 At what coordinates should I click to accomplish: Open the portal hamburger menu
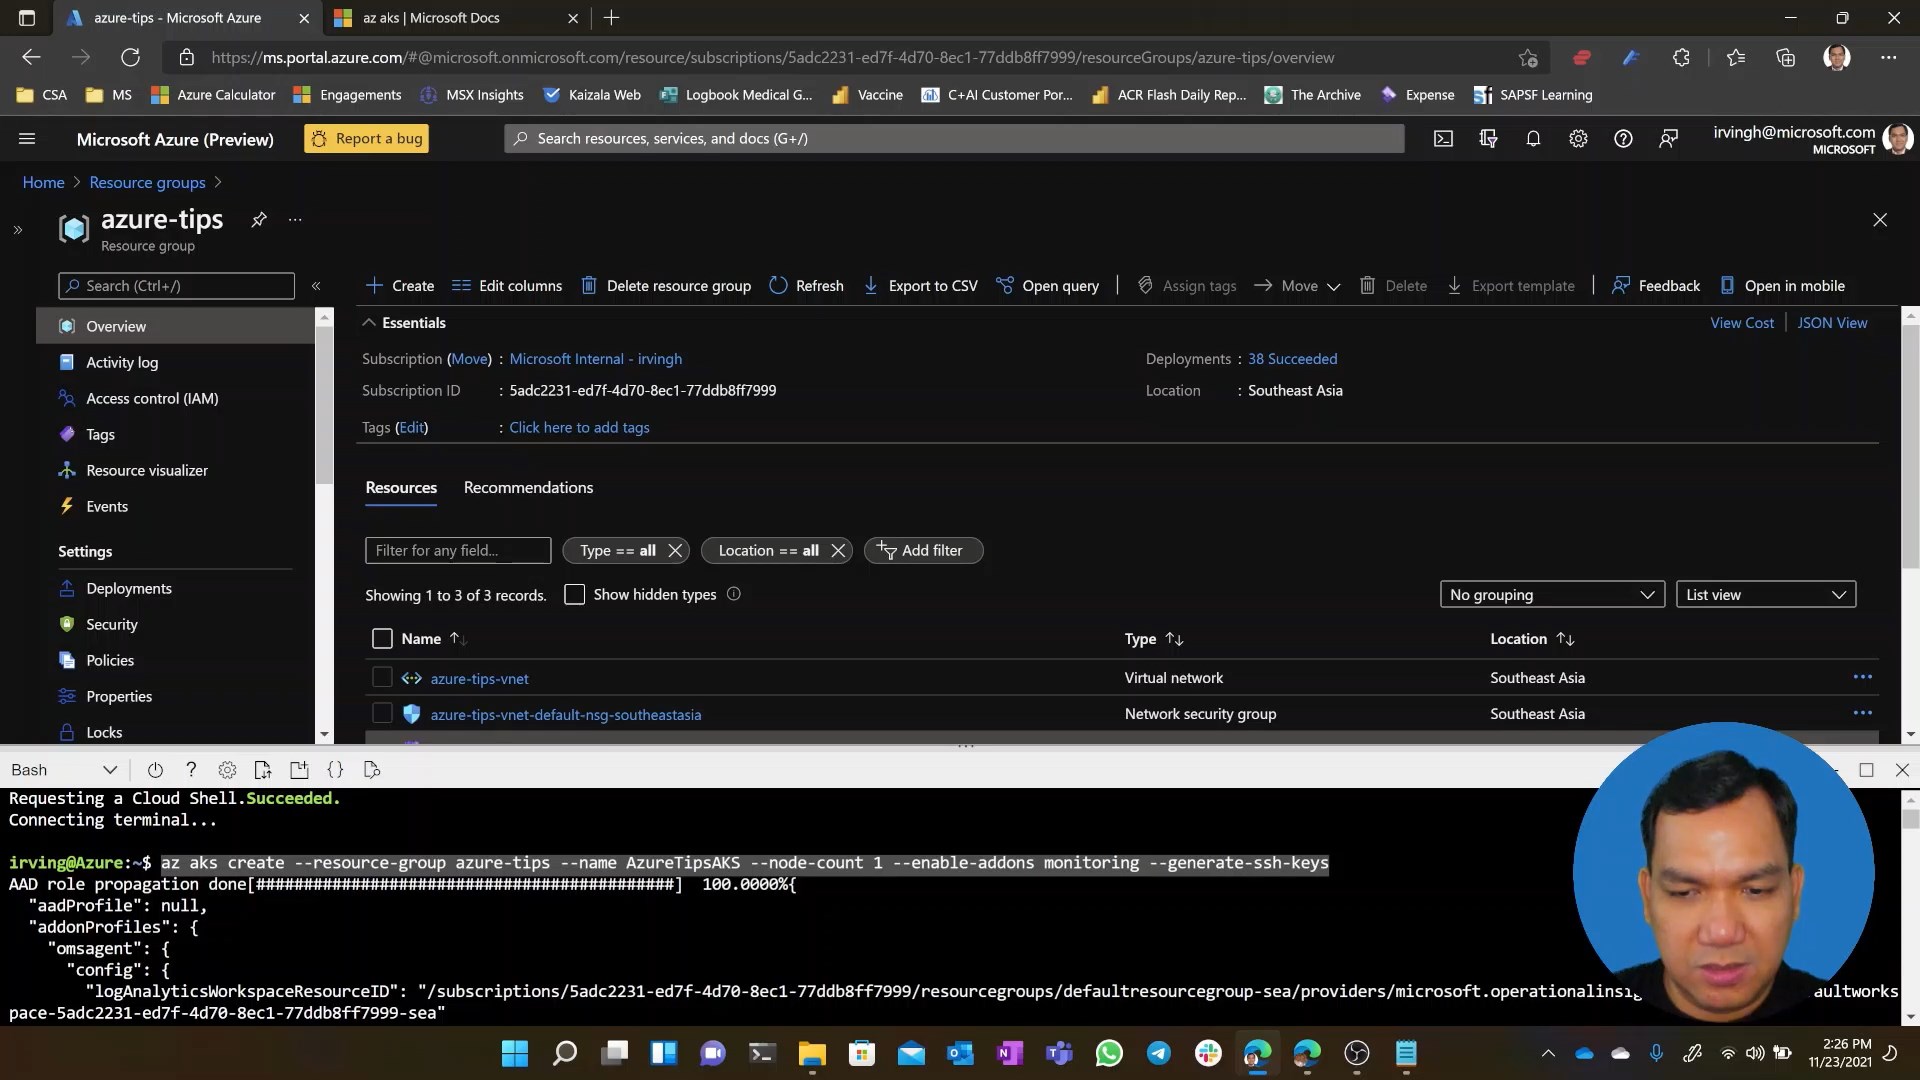pos(27,139)
